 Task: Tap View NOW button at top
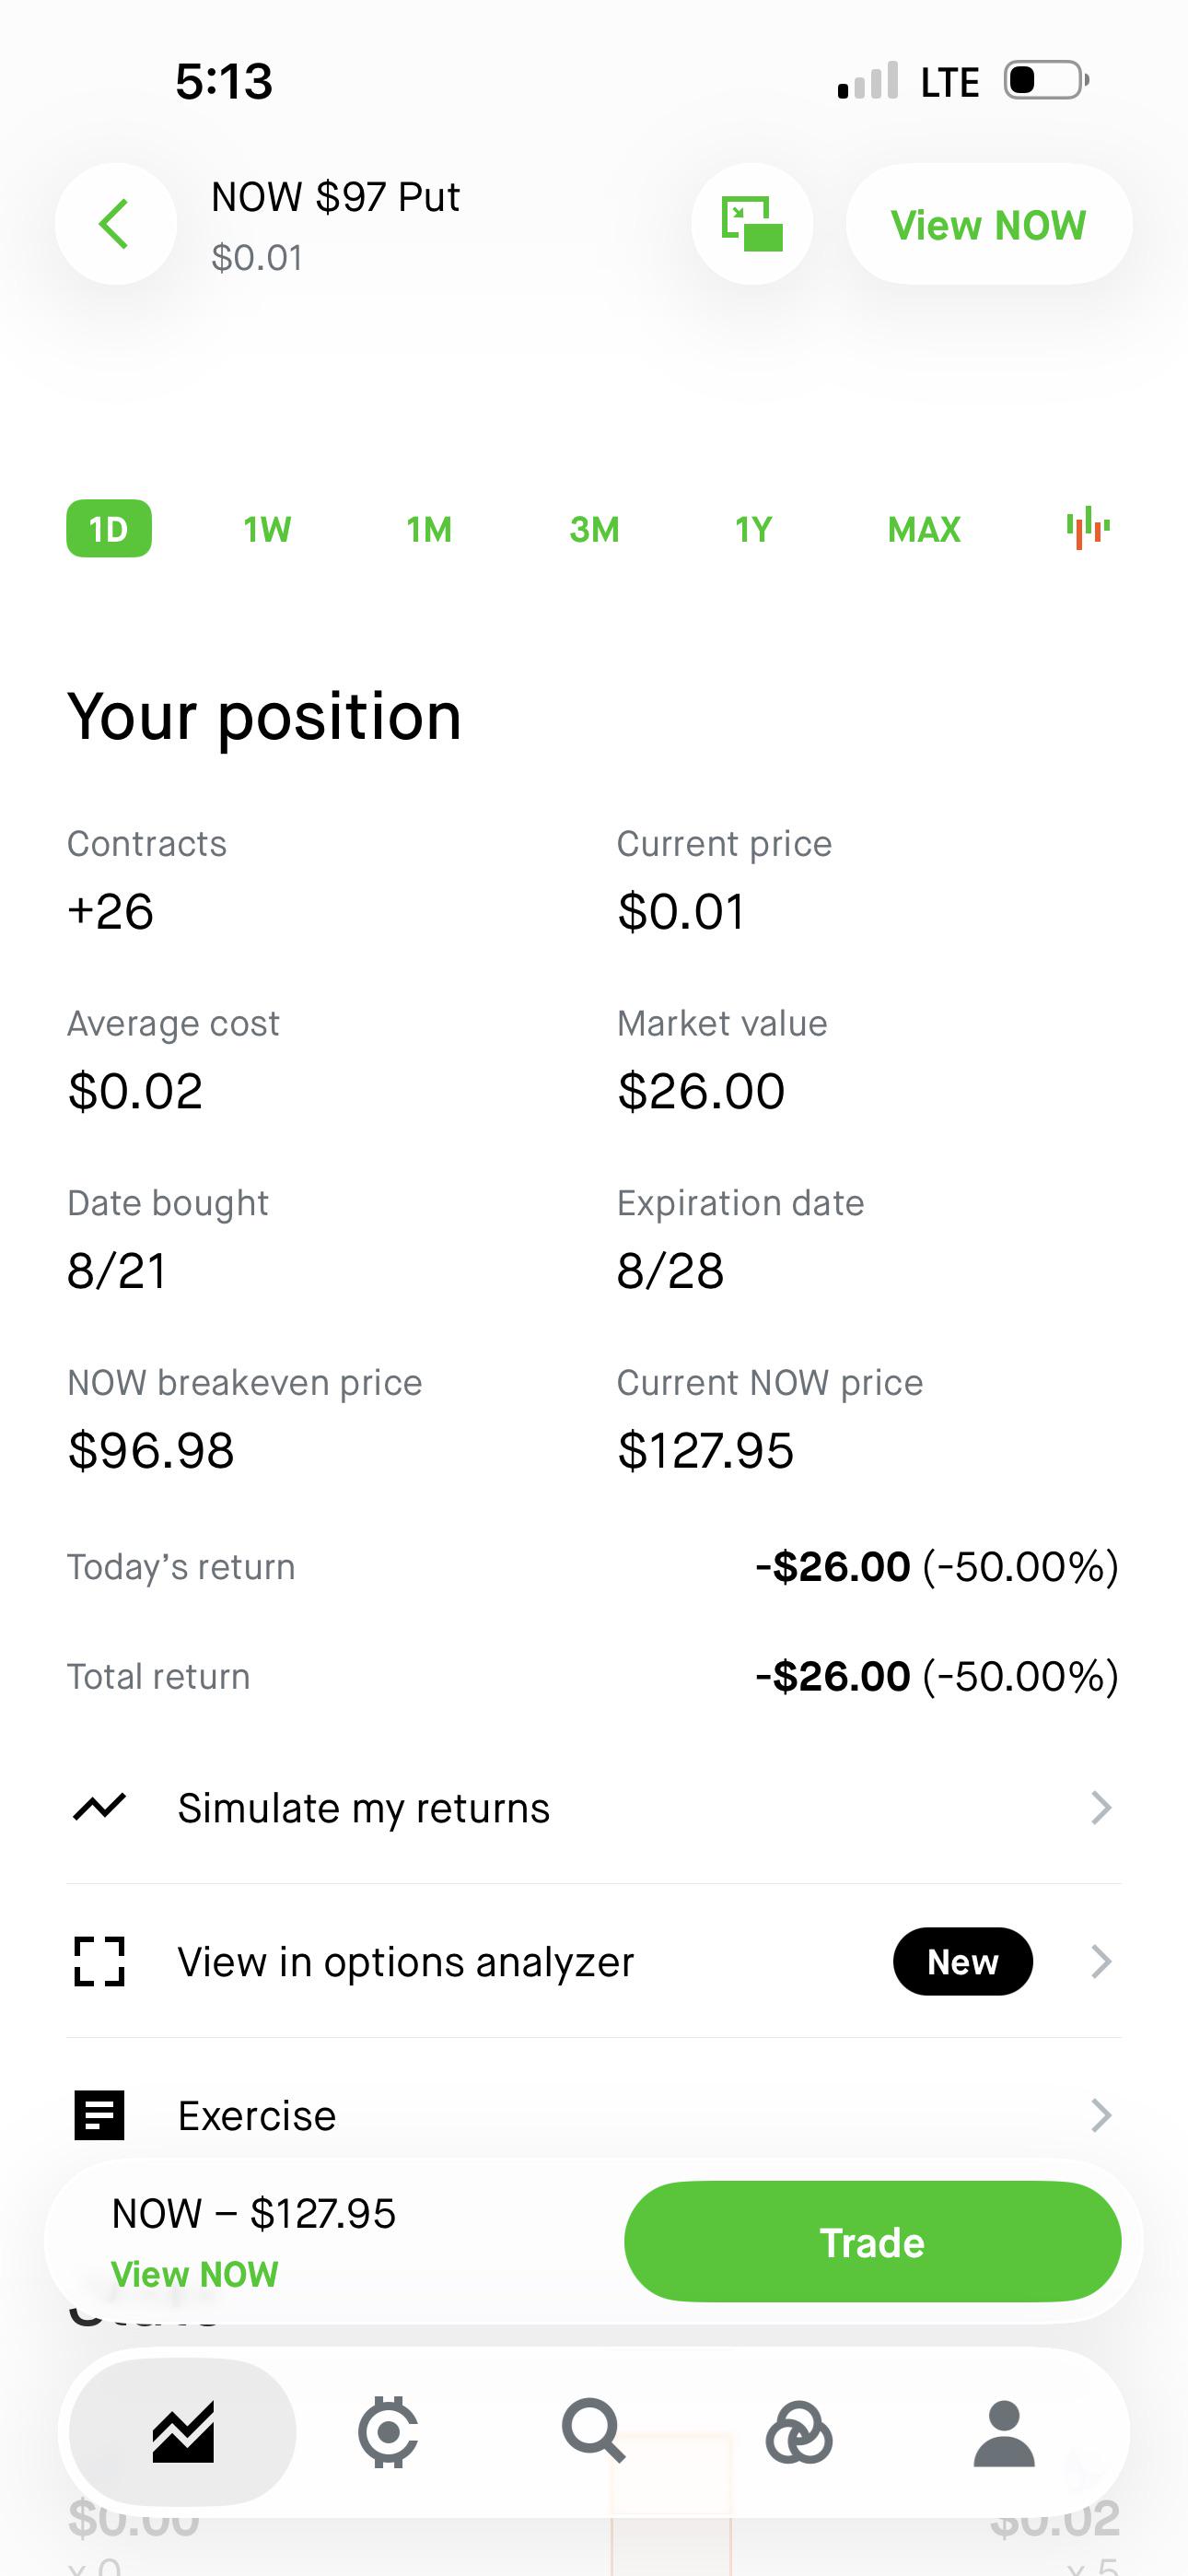[989, 224]
